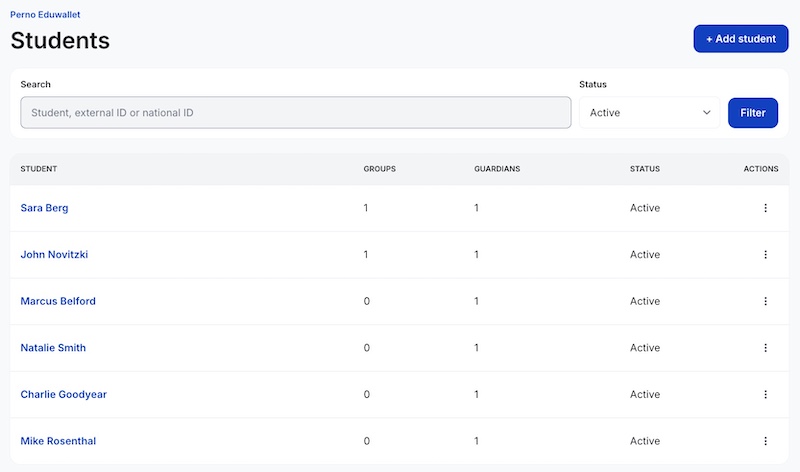Click the GUARDIANS column header
The width and height of the screenshot is (800, 472).
[497, 169]
